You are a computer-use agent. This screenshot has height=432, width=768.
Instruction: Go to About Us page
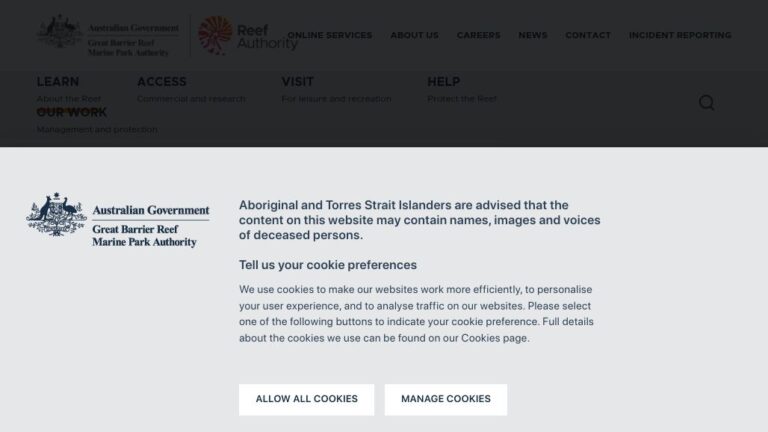coord(414,35)
